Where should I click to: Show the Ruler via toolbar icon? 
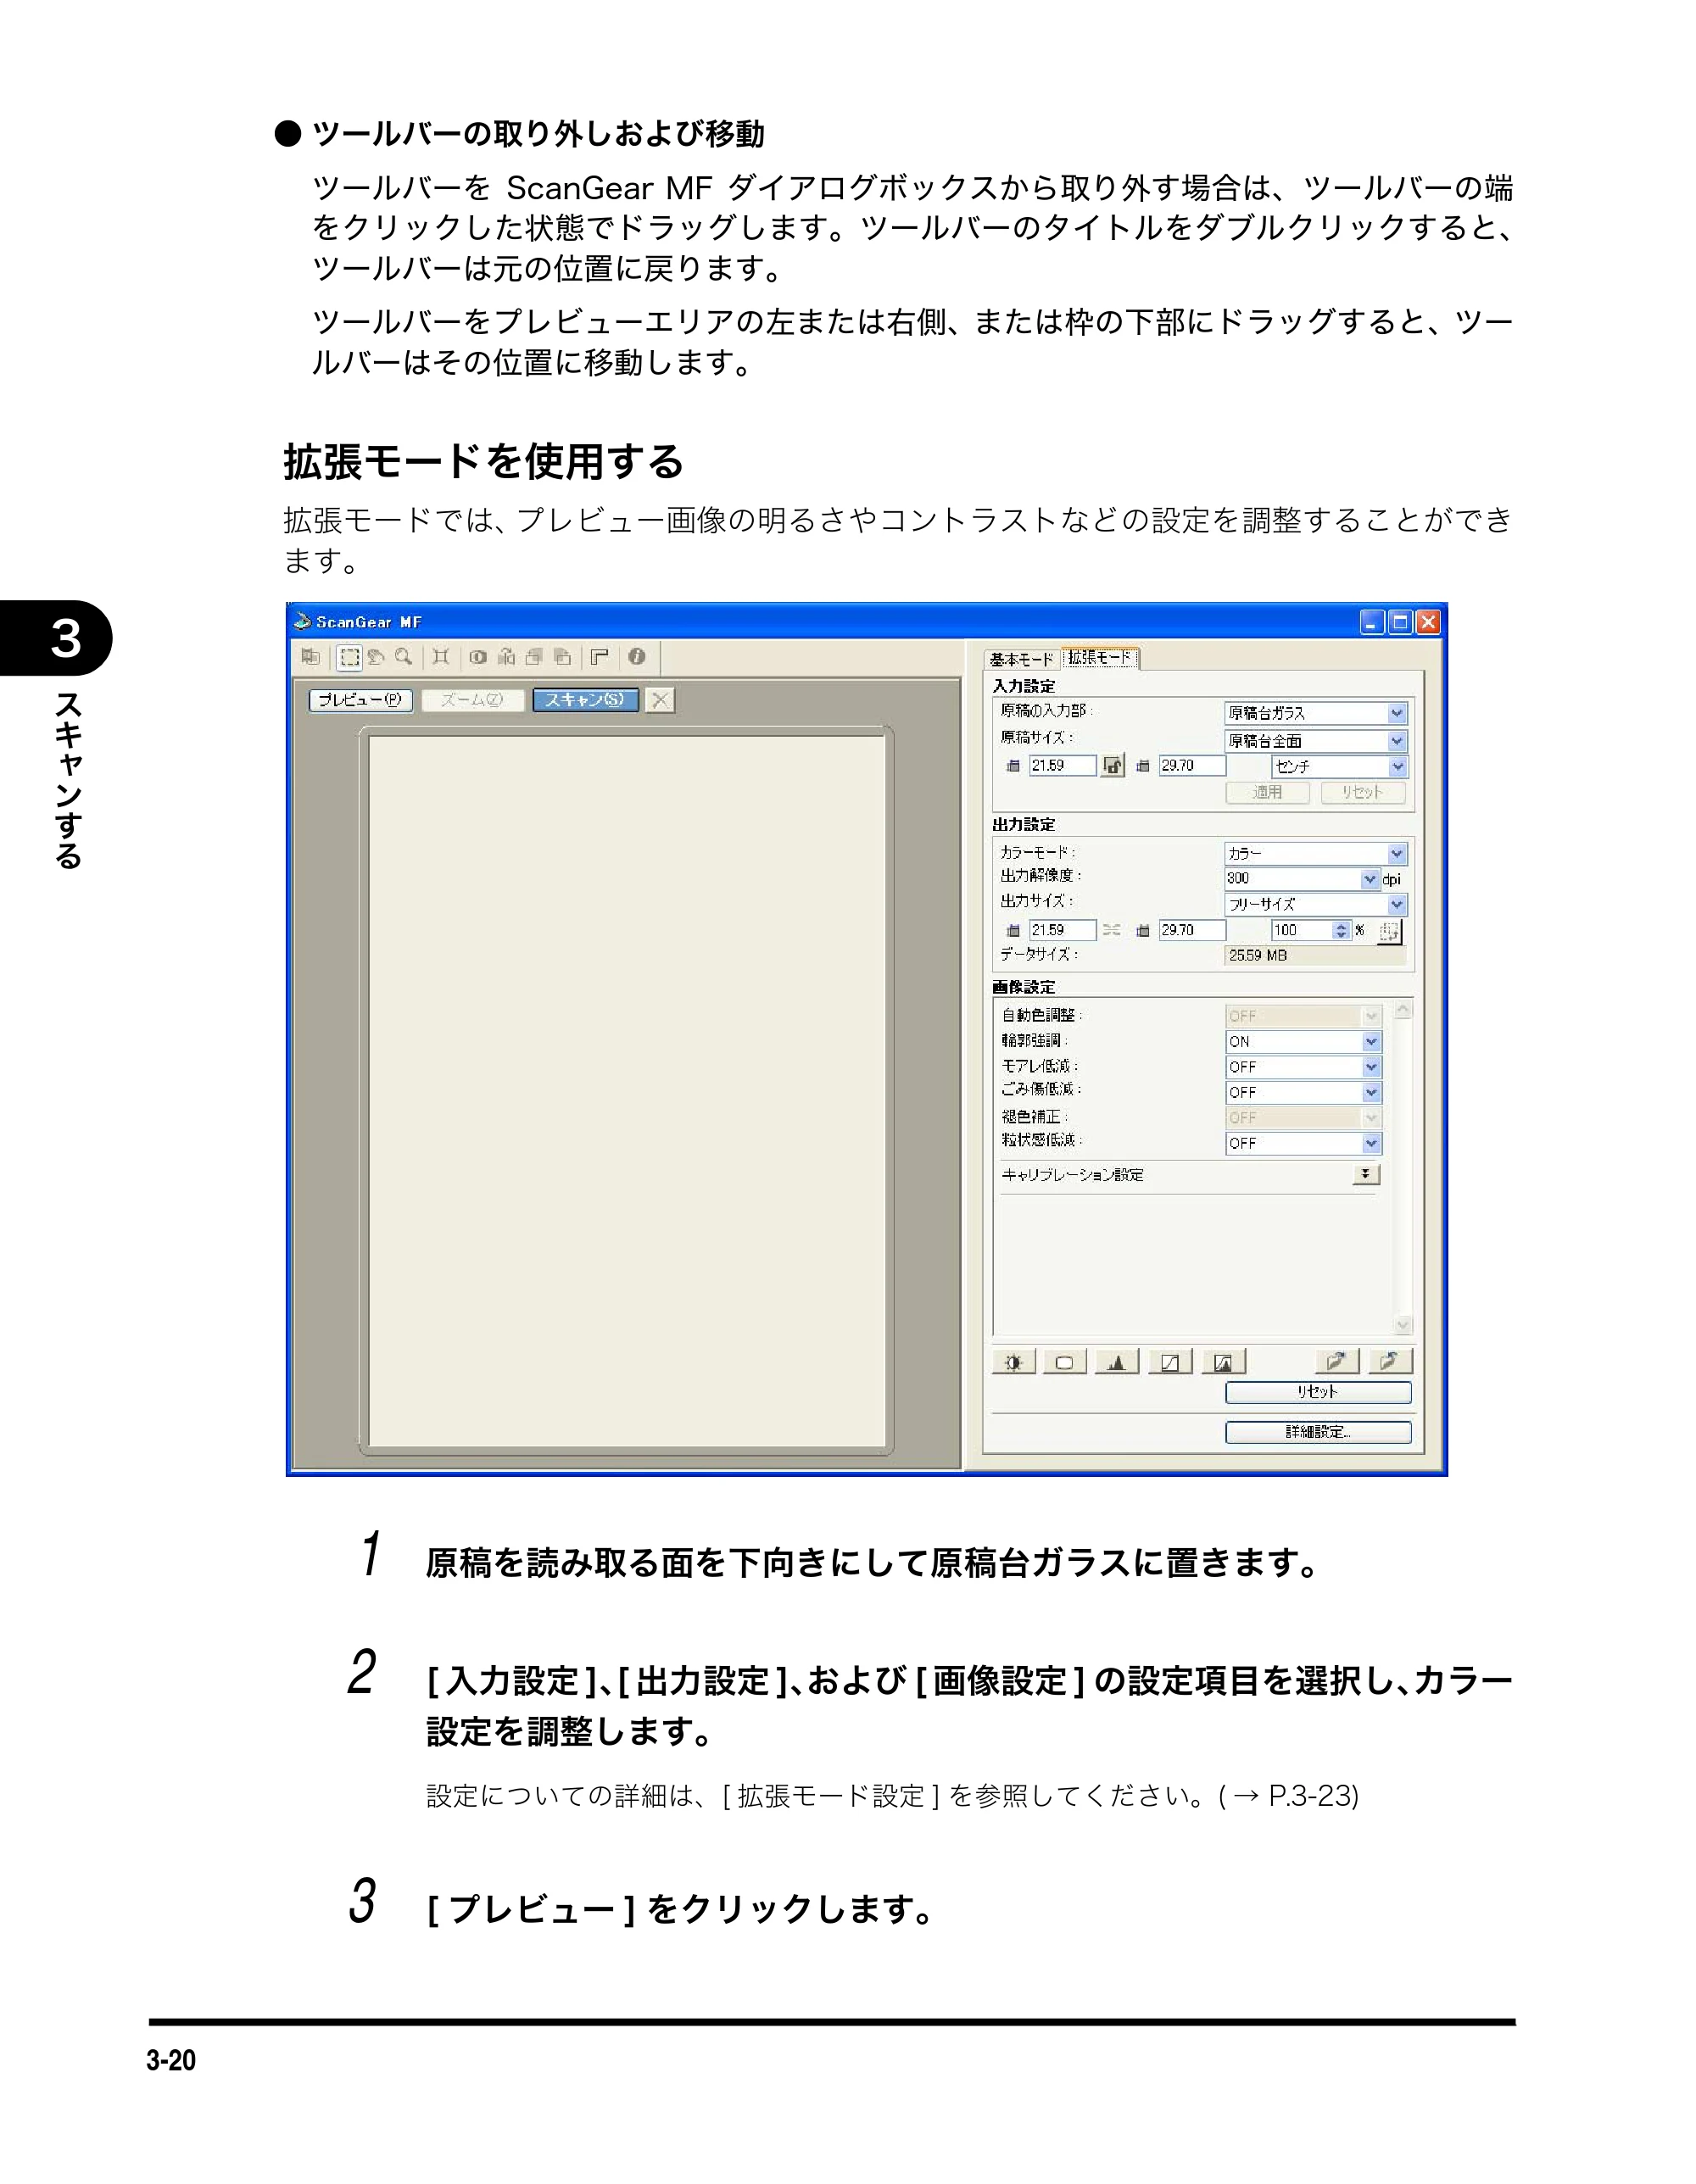coord(600,658)
